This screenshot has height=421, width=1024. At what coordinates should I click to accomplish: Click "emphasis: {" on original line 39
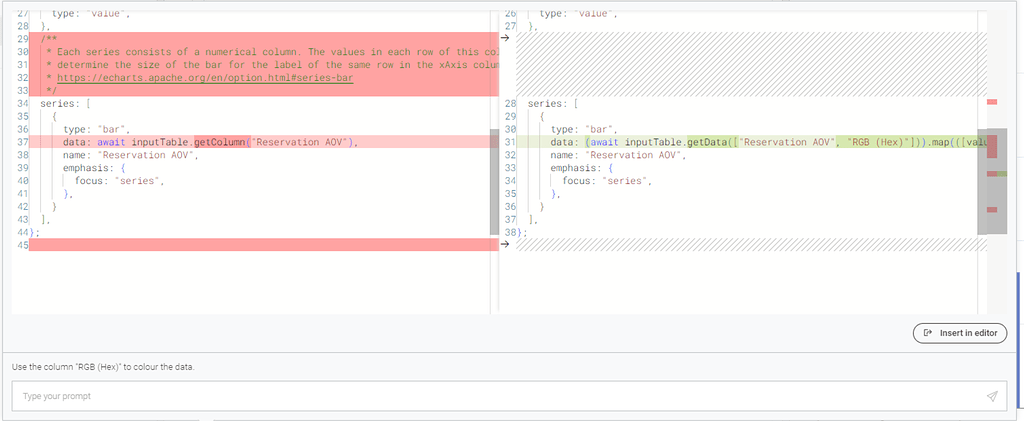pos(95,168)
